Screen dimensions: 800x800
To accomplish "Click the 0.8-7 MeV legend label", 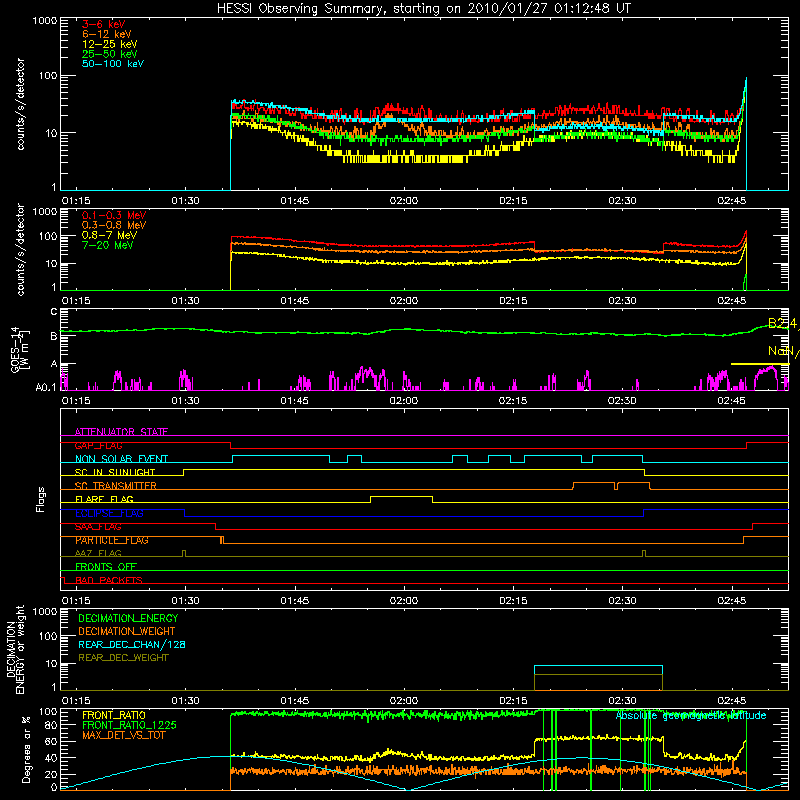I will click(x=109, y=236).
